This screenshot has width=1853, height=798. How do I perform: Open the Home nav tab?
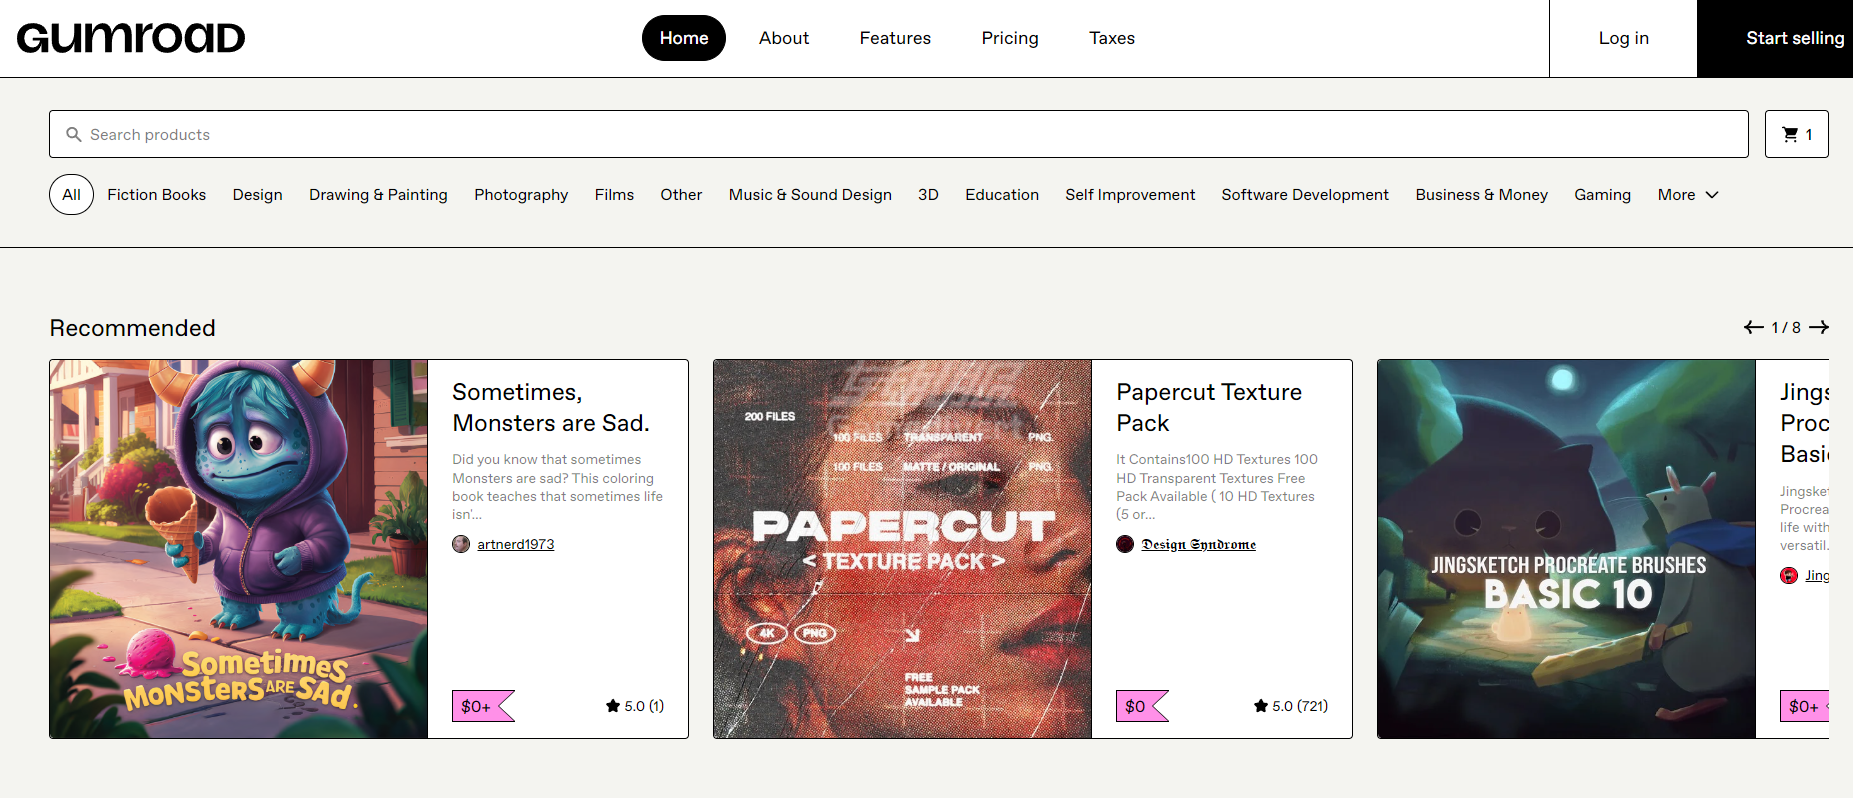point(684,38)
